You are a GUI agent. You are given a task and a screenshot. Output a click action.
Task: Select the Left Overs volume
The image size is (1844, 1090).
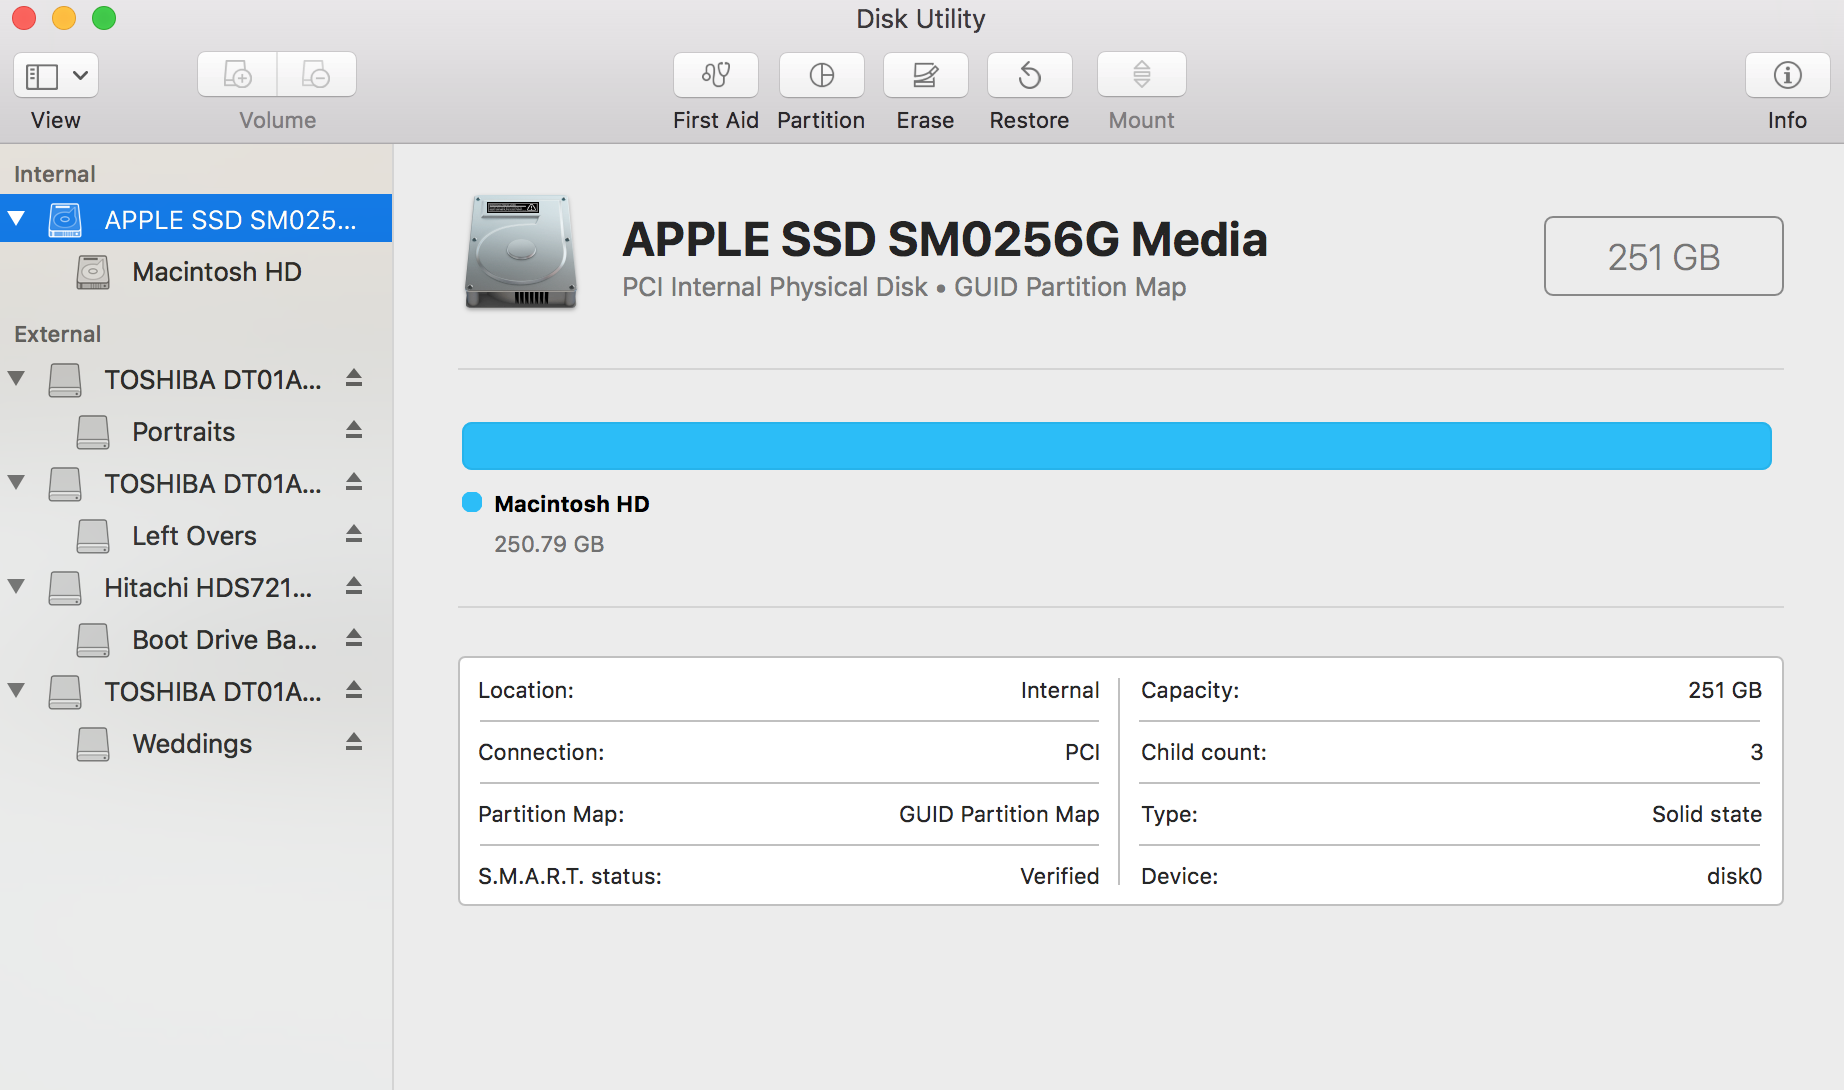click(195, 536)
